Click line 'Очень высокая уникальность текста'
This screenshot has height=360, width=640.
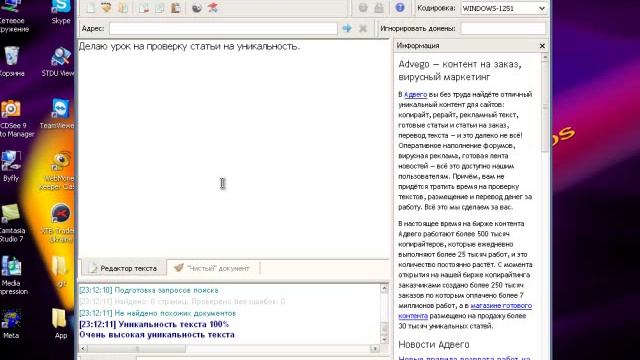157,335
